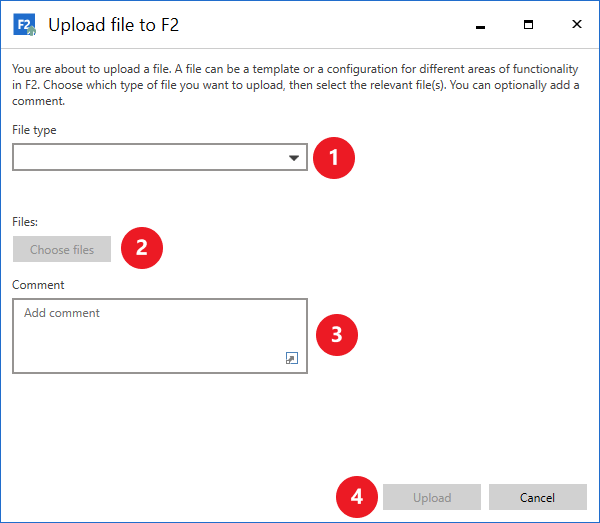Screen dimensions: 600x523
Task: Click the red number 2 callout badge
Action: pyautogui.click(x=142, y=248)
